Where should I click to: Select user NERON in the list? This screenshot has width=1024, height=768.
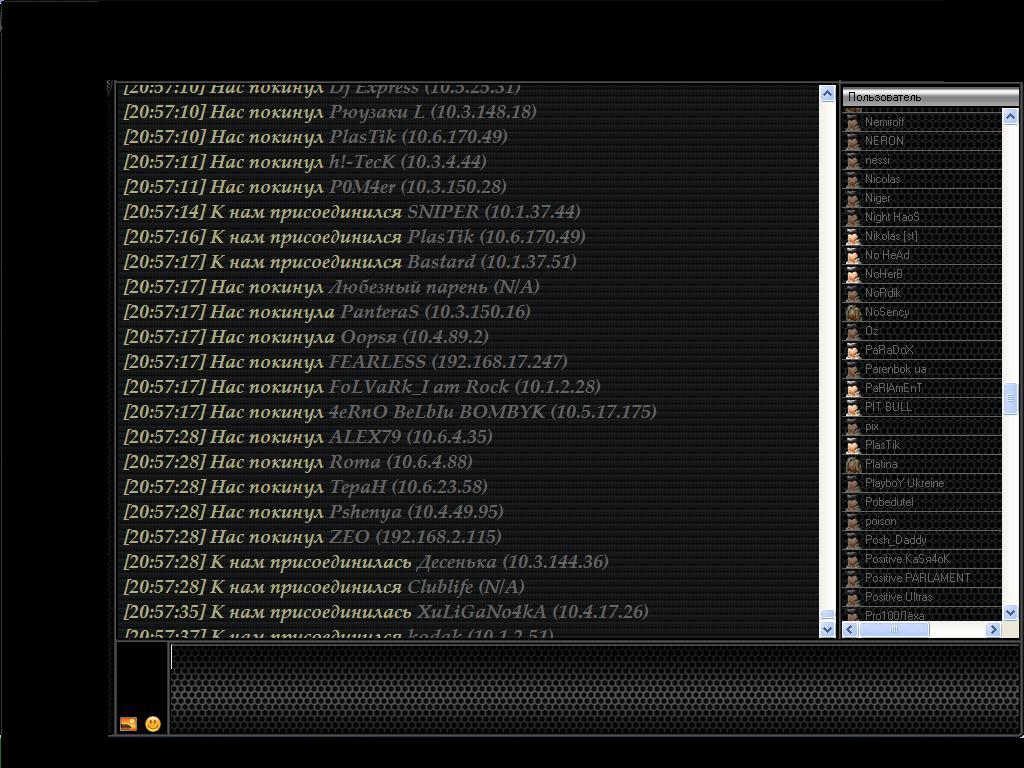pos(884,141)
